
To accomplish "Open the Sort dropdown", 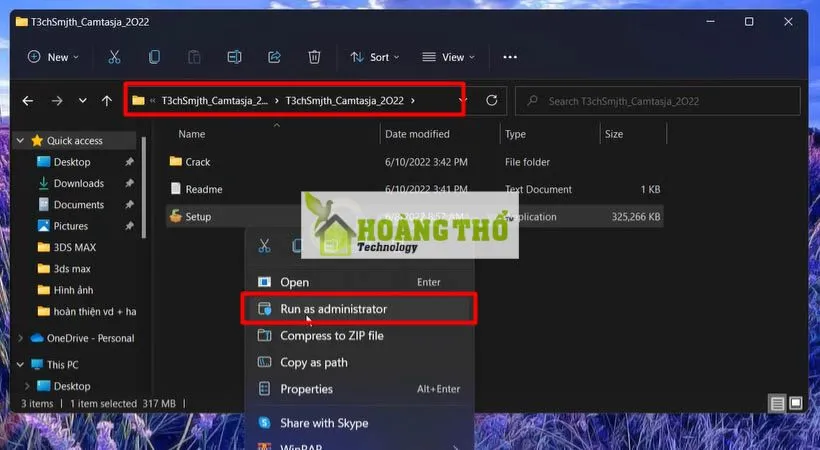I will point(374,57).
